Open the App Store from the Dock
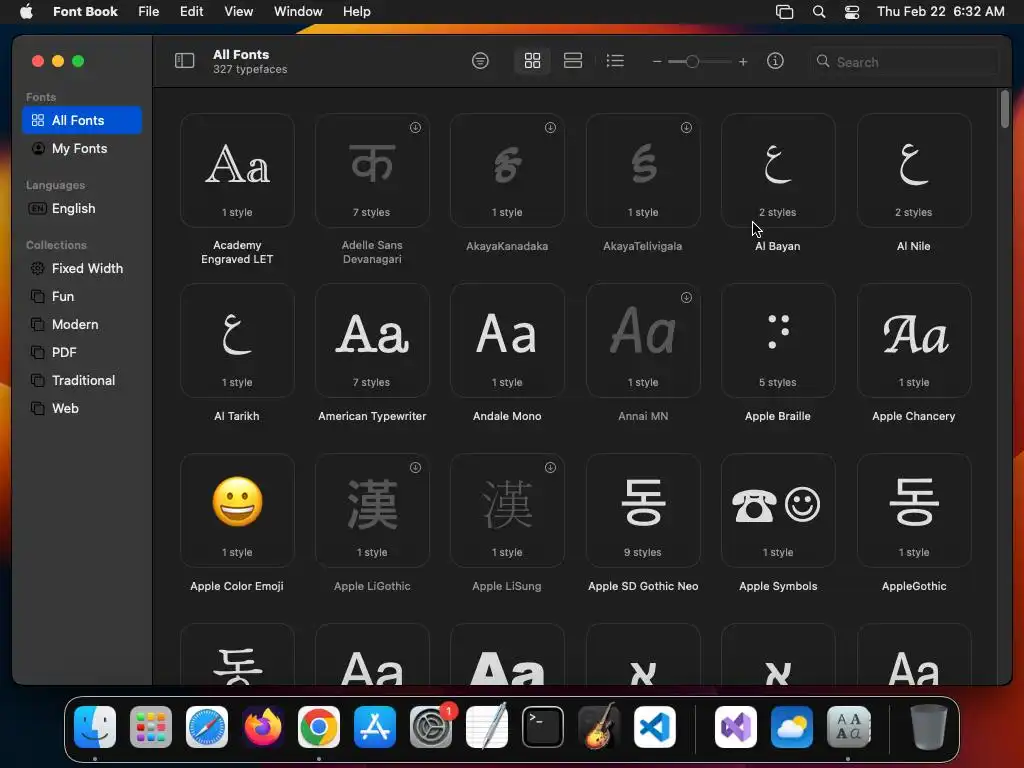The height and width of the screenshot is (768, 1024). coord(375,727)
